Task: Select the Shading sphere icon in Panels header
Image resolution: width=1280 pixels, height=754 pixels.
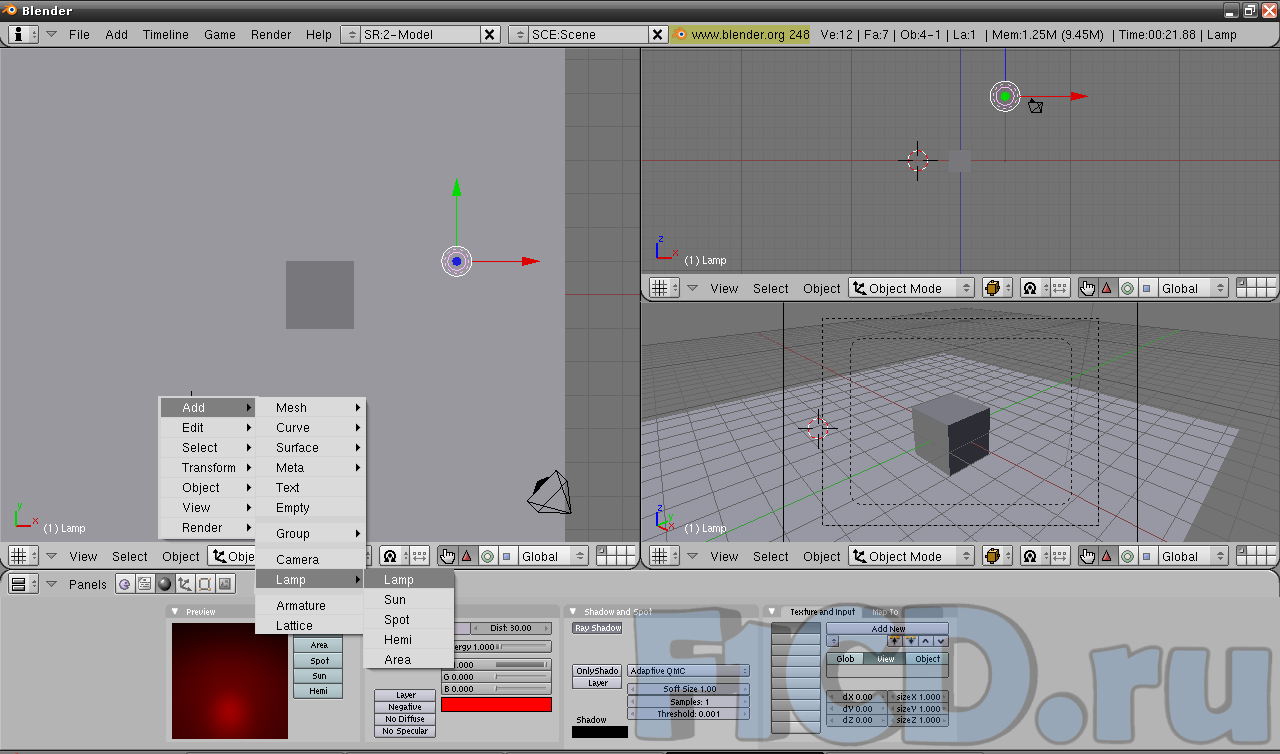Action: 165,584
